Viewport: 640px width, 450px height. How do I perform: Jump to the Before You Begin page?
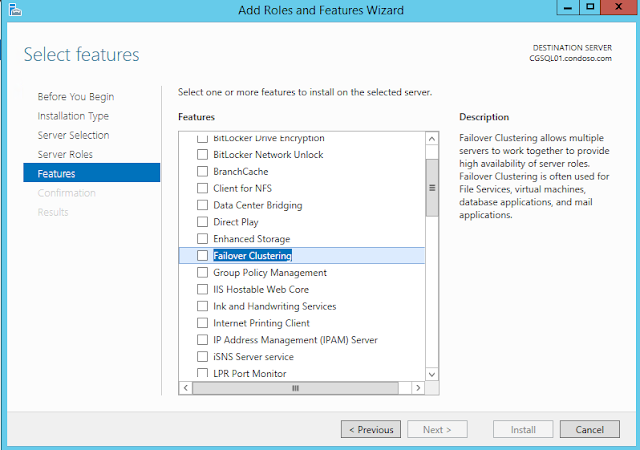76,97
